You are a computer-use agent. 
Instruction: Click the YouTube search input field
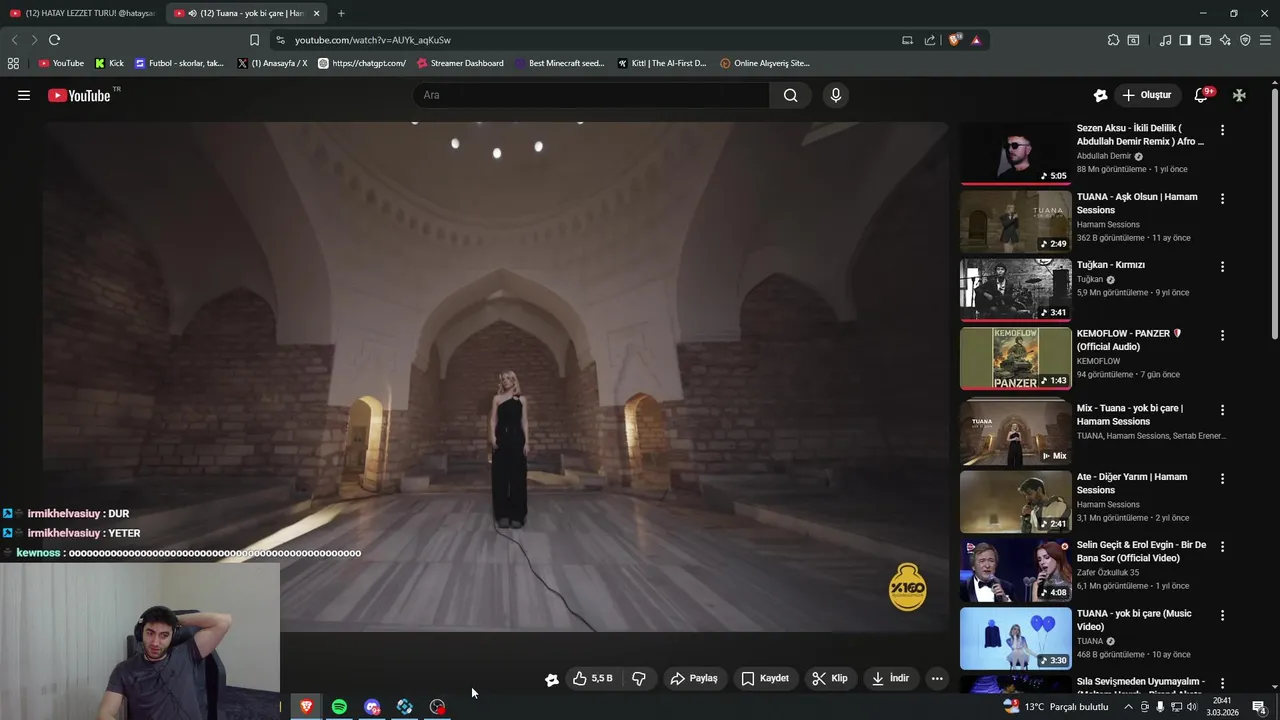[591, 95]
